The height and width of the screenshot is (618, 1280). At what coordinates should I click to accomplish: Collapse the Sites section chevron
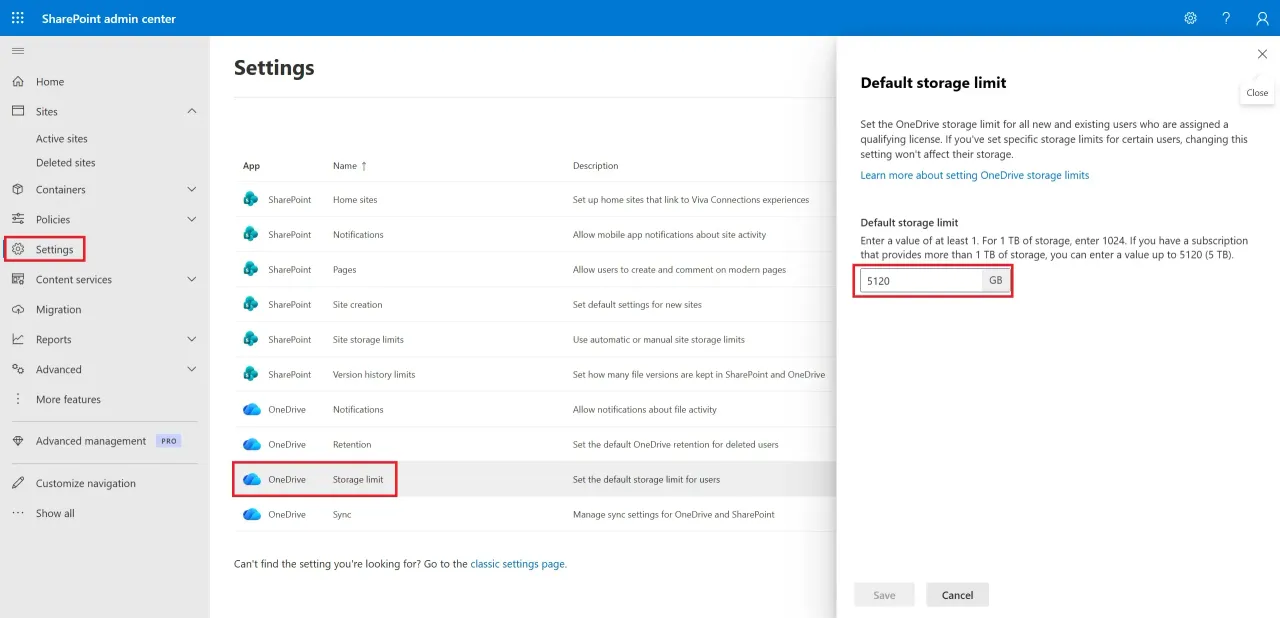(x=192, y=112)
